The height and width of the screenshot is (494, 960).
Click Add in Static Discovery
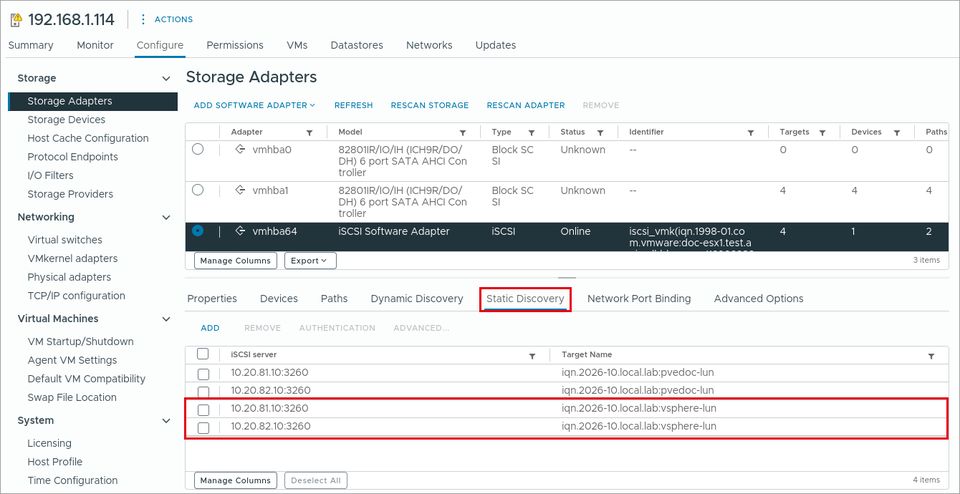(x=210, y=328)
